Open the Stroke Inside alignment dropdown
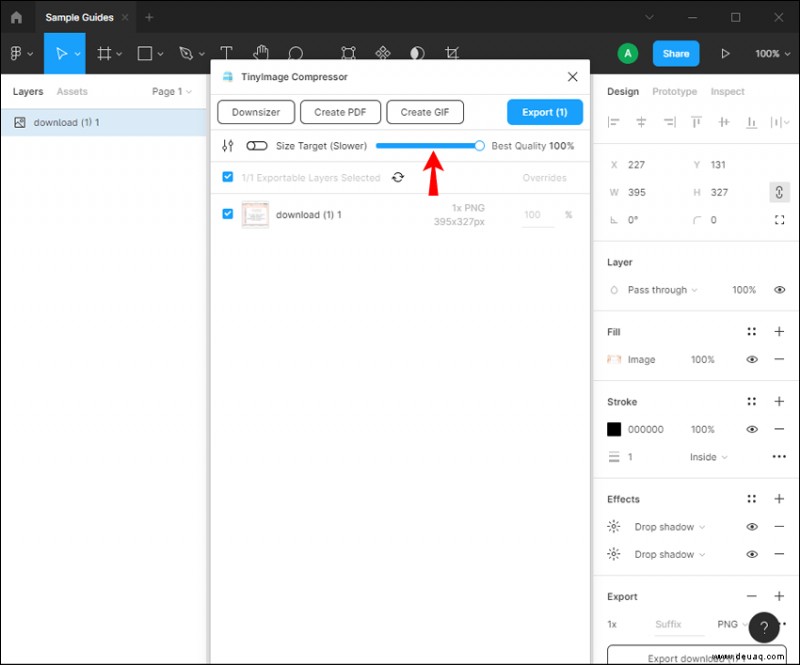The image size is (800, 665). (707, 456)
